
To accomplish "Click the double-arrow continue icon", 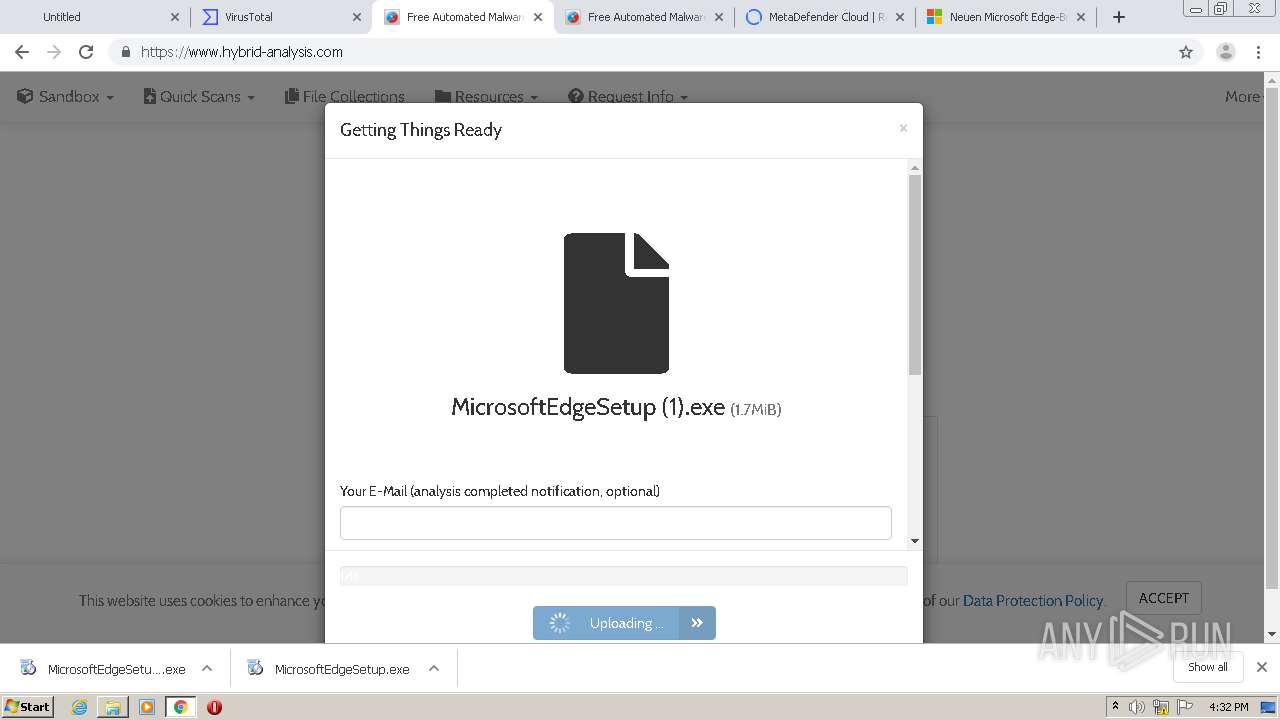I will tap(697, 623).
